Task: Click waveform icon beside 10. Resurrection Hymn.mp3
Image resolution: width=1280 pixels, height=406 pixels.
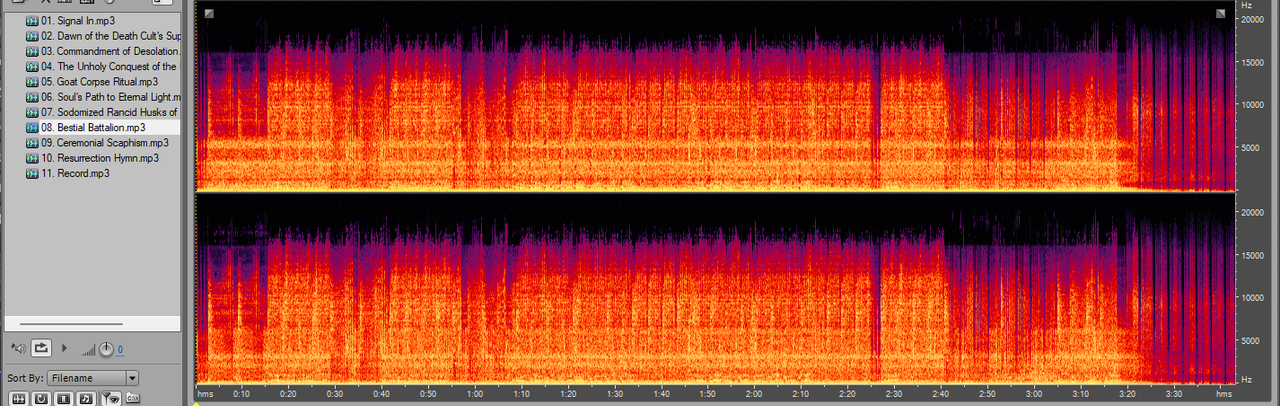Action: (x=32, y=158)
